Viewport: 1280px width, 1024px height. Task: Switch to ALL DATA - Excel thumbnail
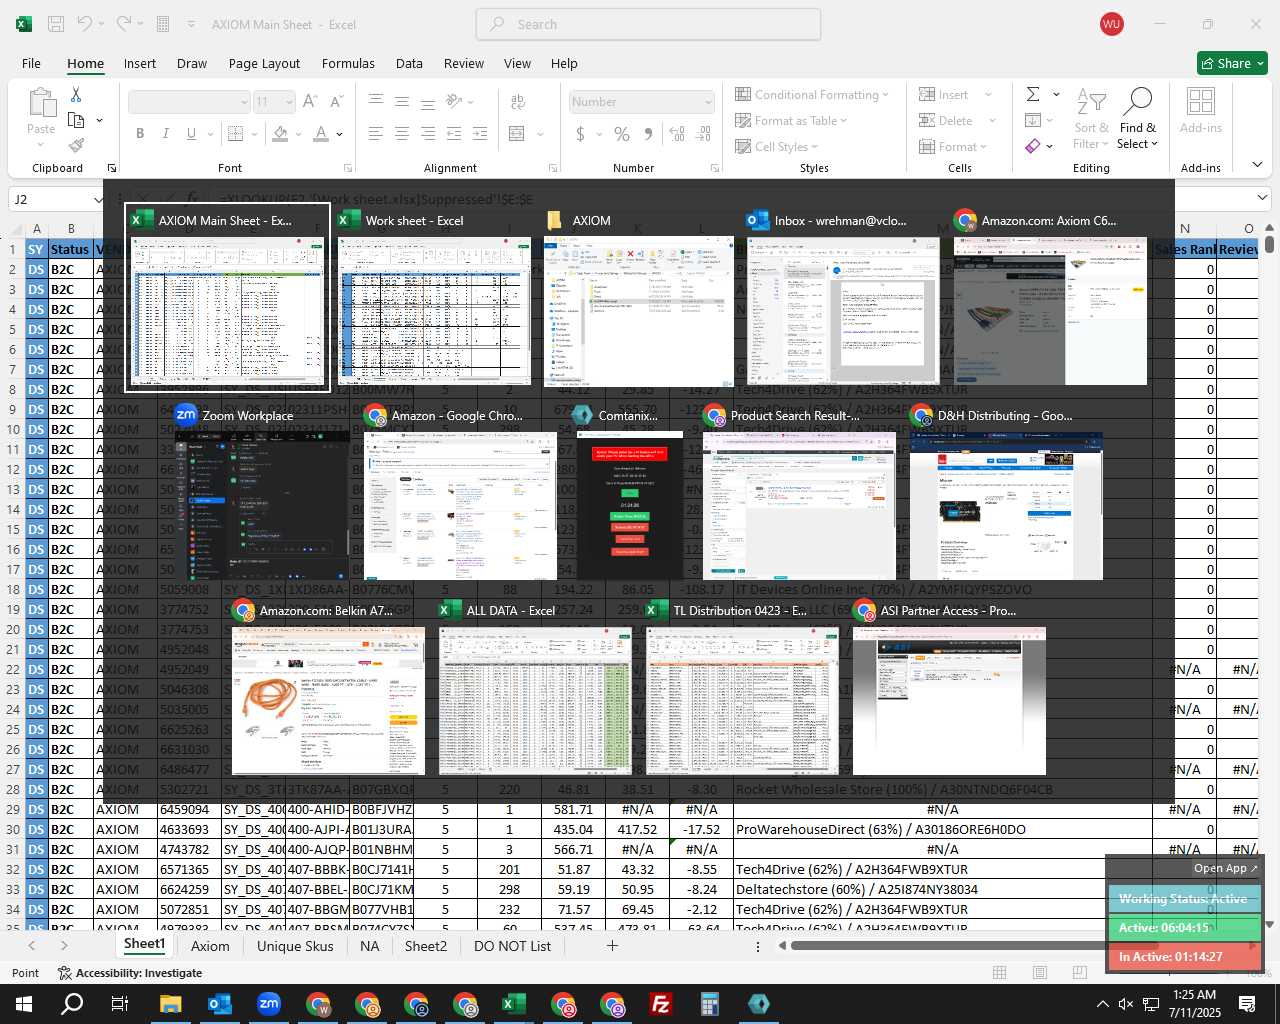click(x=535, y=688)
